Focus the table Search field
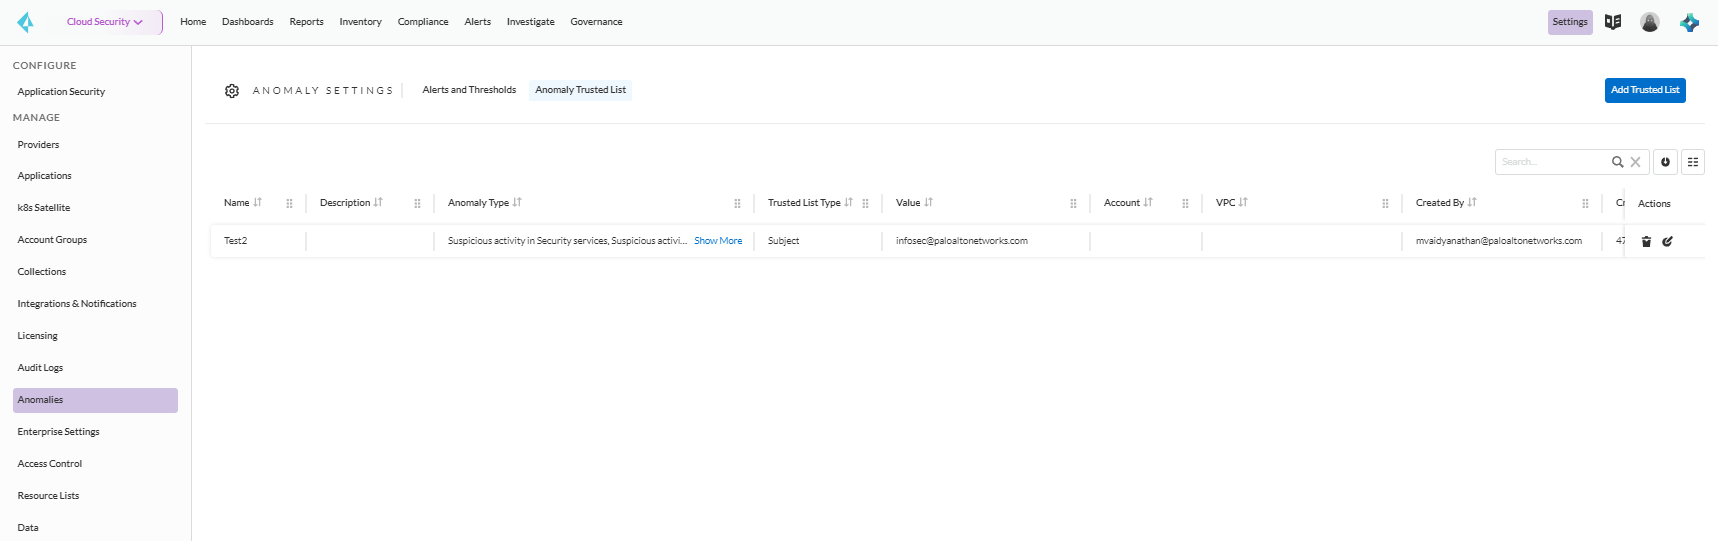Viewport: 1718px width, 541px height. click(x=1553, y=162)
